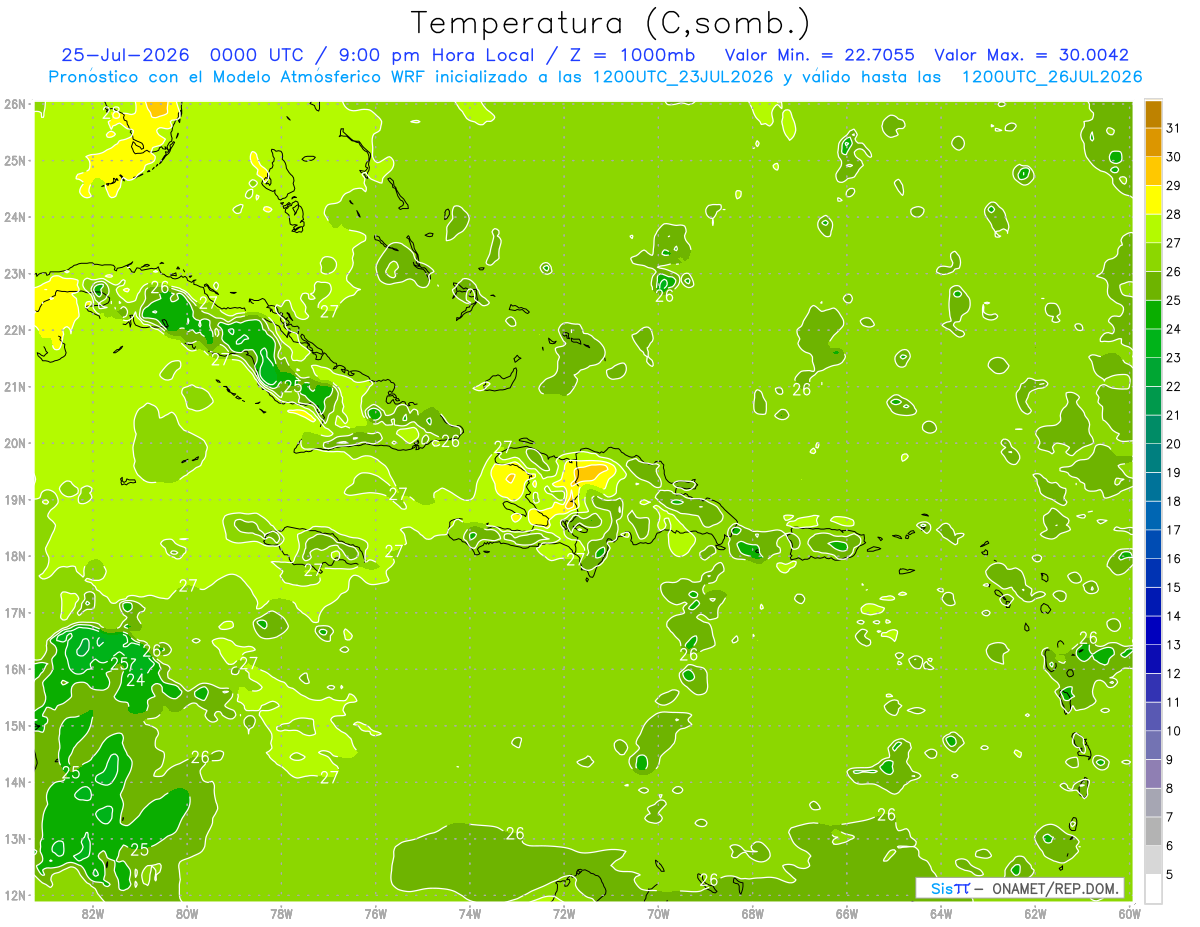Select the date text "25-Jul-2026"

(126, 55)
